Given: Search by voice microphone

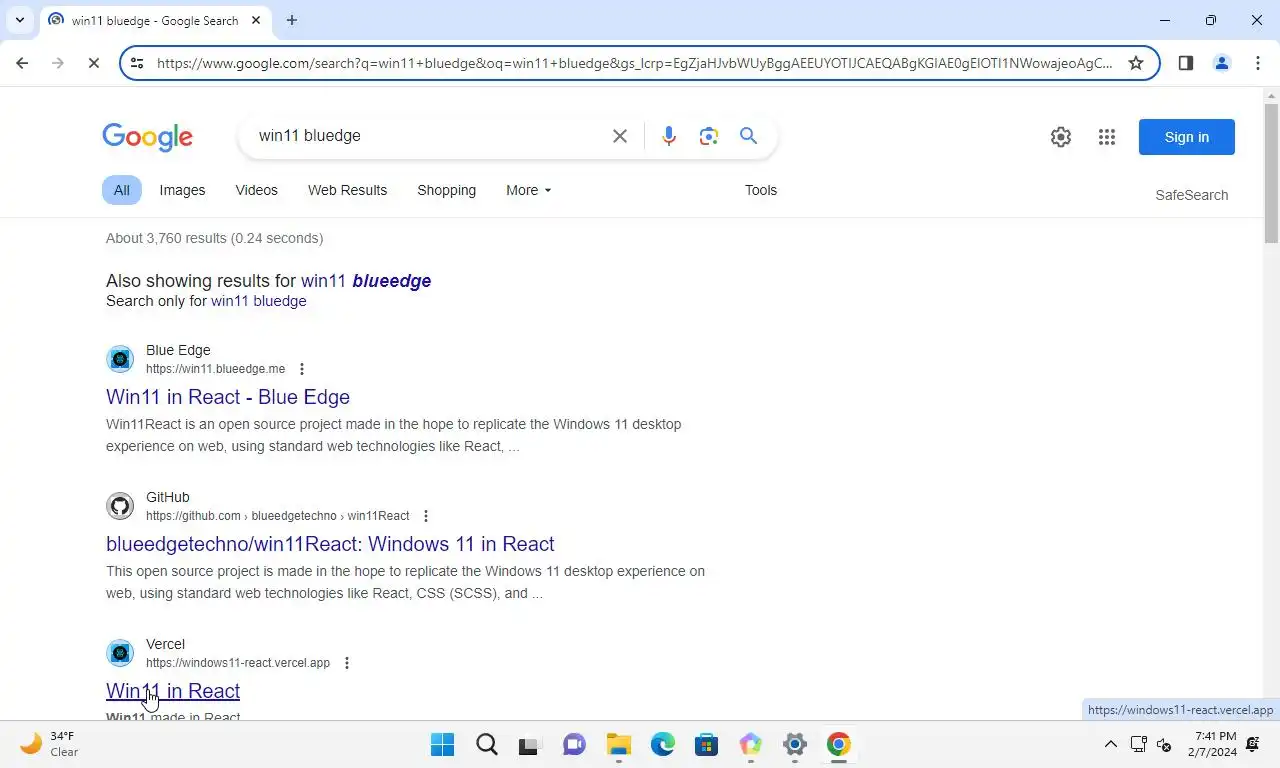Looking at the screenshot, I should pyautogui.click(x=669, y=136).
